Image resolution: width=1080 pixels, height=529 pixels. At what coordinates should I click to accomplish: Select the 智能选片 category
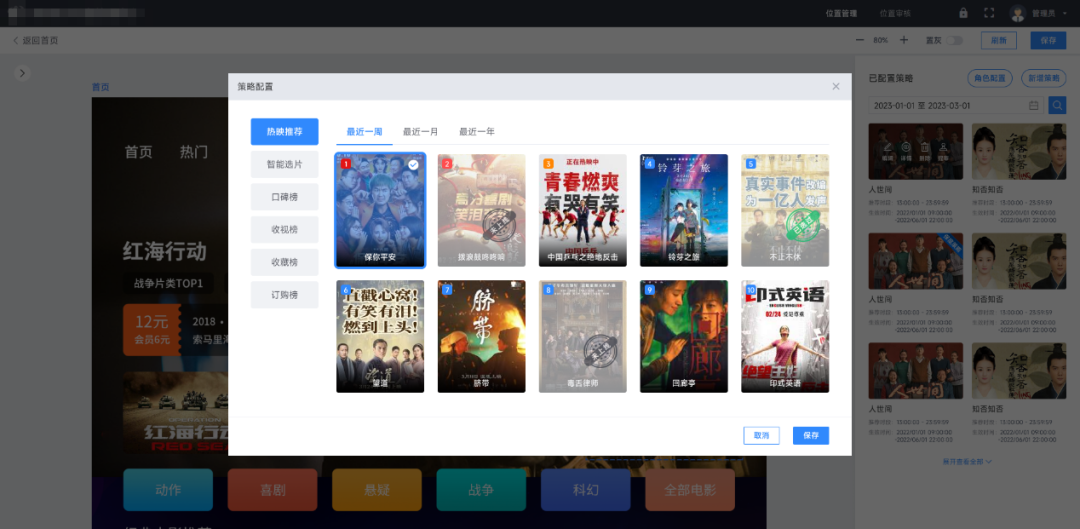(x=284, y=165)
